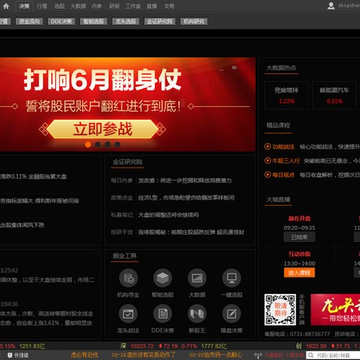Viewport: 360px width, 360px height.
Task: Play the 每日视点 course icon
Action: pos(267,174)
